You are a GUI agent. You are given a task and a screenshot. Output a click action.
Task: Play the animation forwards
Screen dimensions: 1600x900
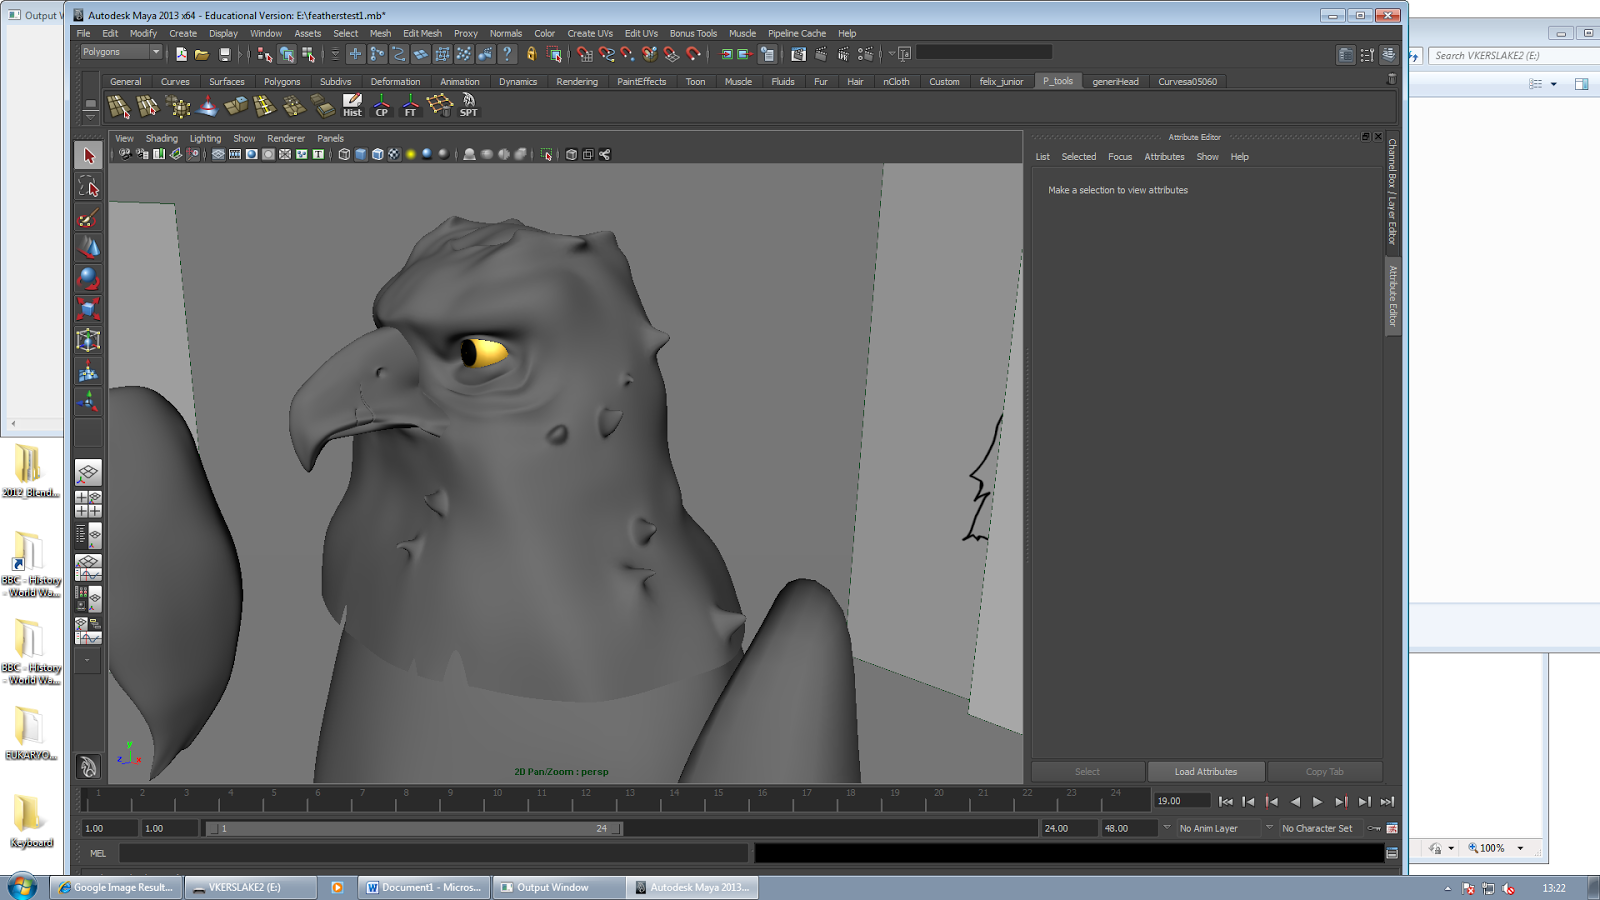tap(1318, 801)
